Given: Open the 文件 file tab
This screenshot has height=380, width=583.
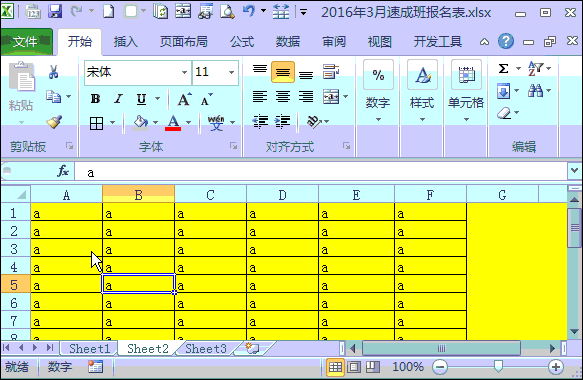Looking at the screenshot, I should (26, 42).
